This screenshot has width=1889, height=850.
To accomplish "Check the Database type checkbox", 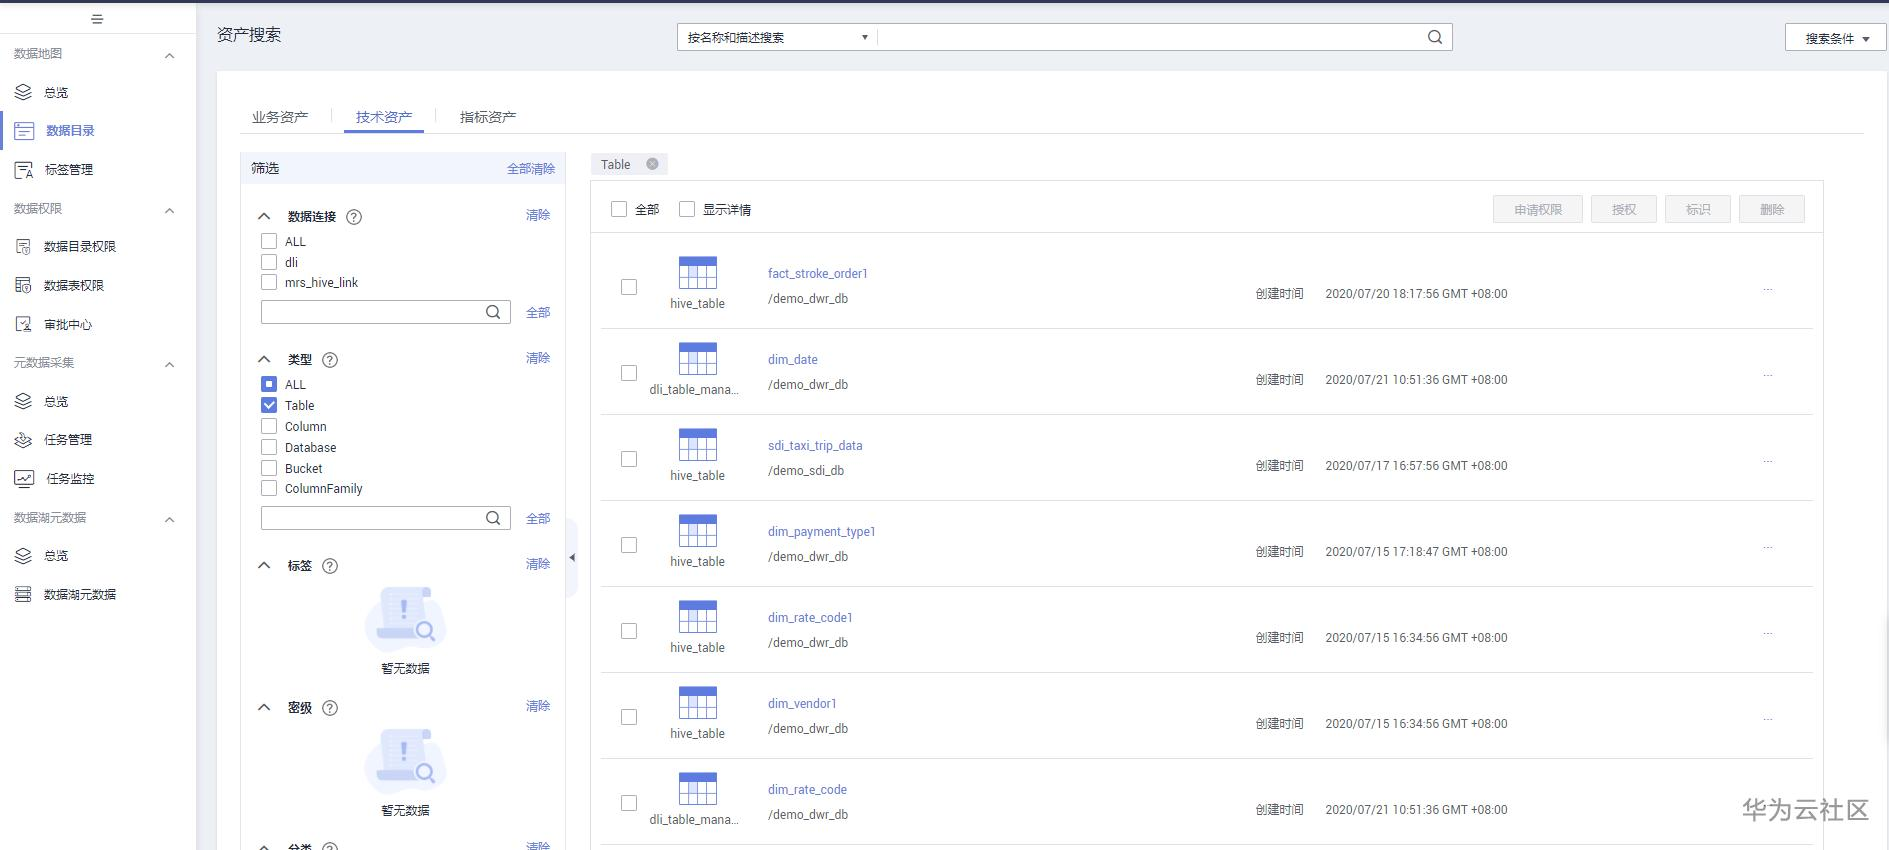I will [269, 447].
